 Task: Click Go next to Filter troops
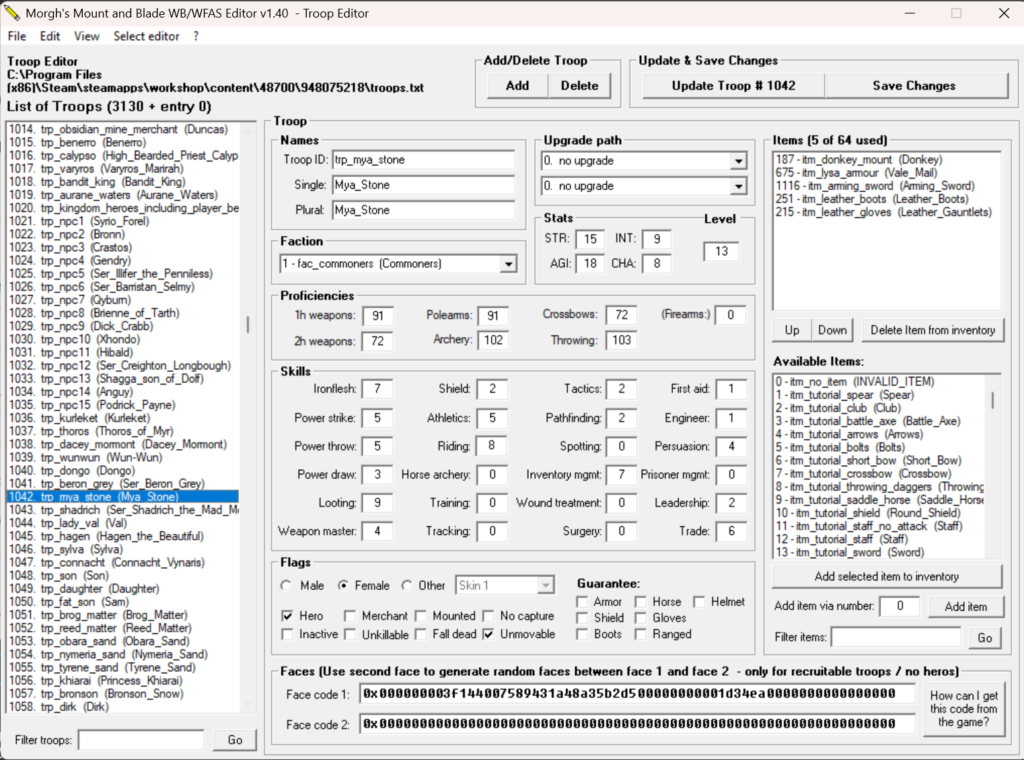pos(234,740)
